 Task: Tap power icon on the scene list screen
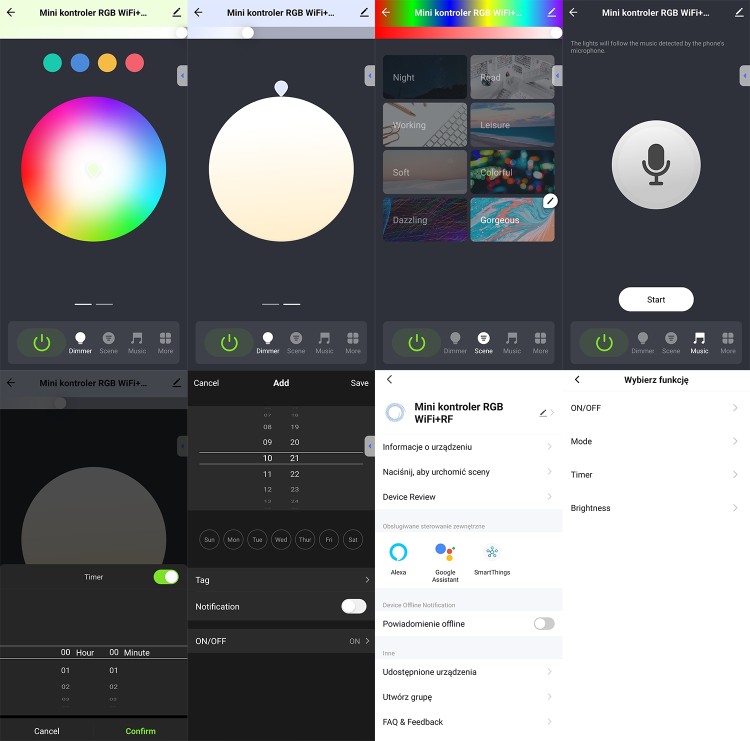pos(417,343)
